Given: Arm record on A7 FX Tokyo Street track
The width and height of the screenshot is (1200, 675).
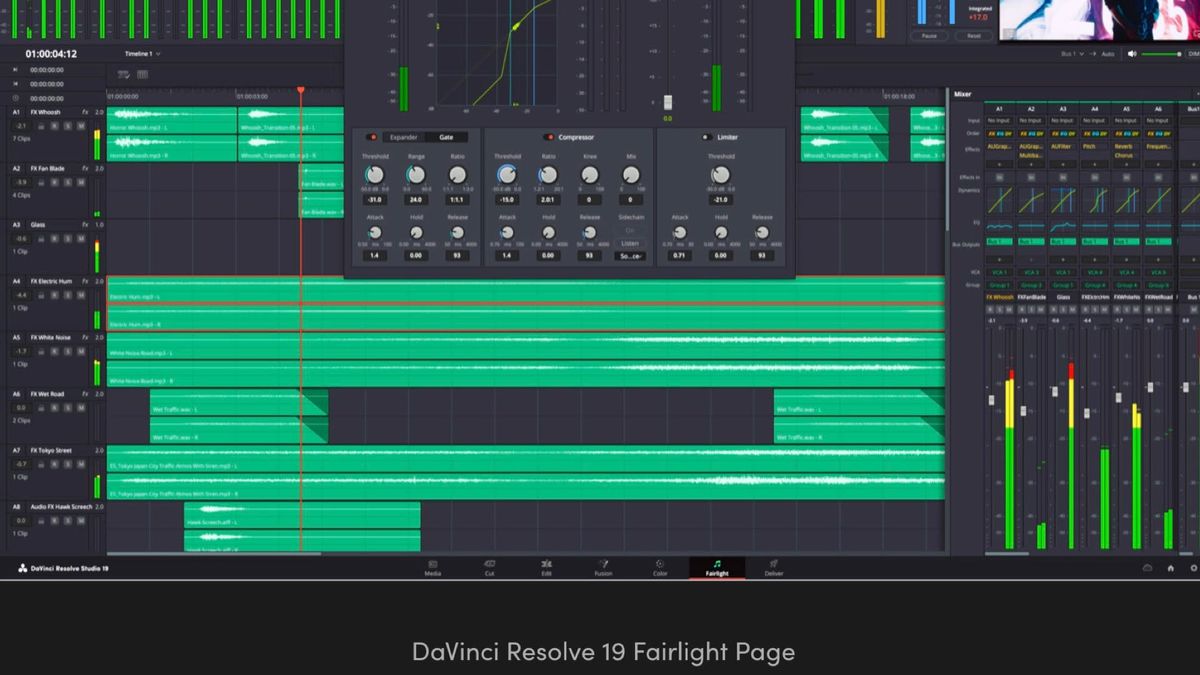Looking at the screenshot, I should (55, 464).
